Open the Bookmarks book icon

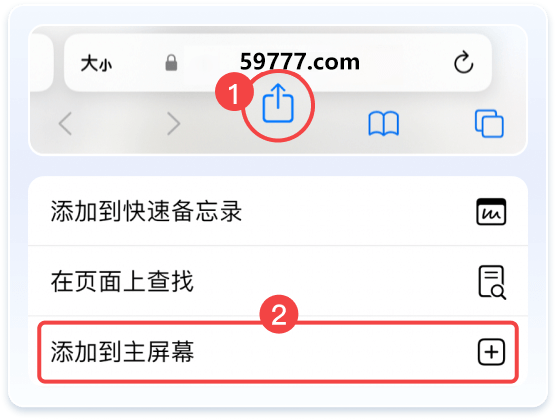384,124
